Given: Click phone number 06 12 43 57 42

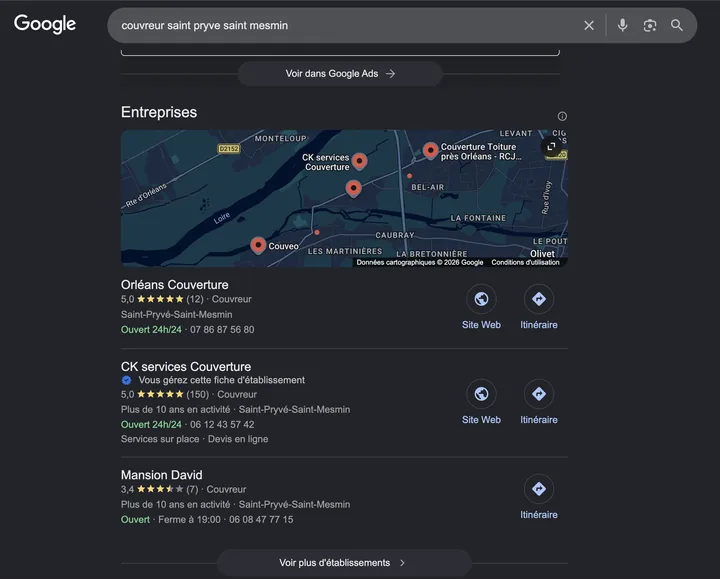Looking at the screenshot, I should 222,425.
